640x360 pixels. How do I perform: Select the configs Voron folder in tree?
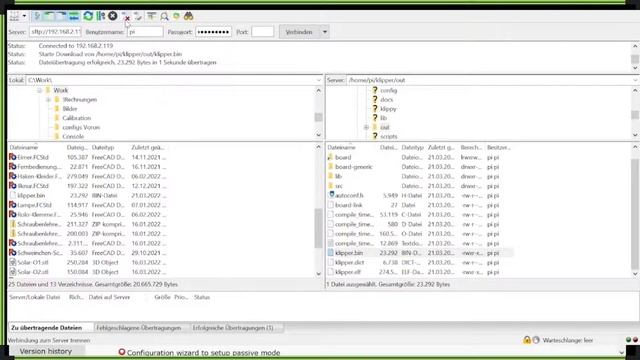pos(81,127)
